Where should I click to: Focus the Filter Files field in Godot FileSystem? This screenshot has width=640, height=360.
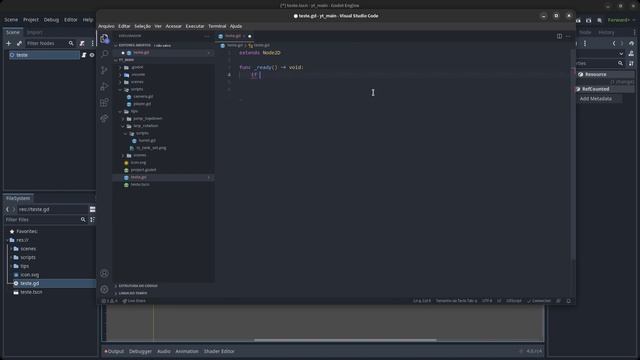coord(45,220)
